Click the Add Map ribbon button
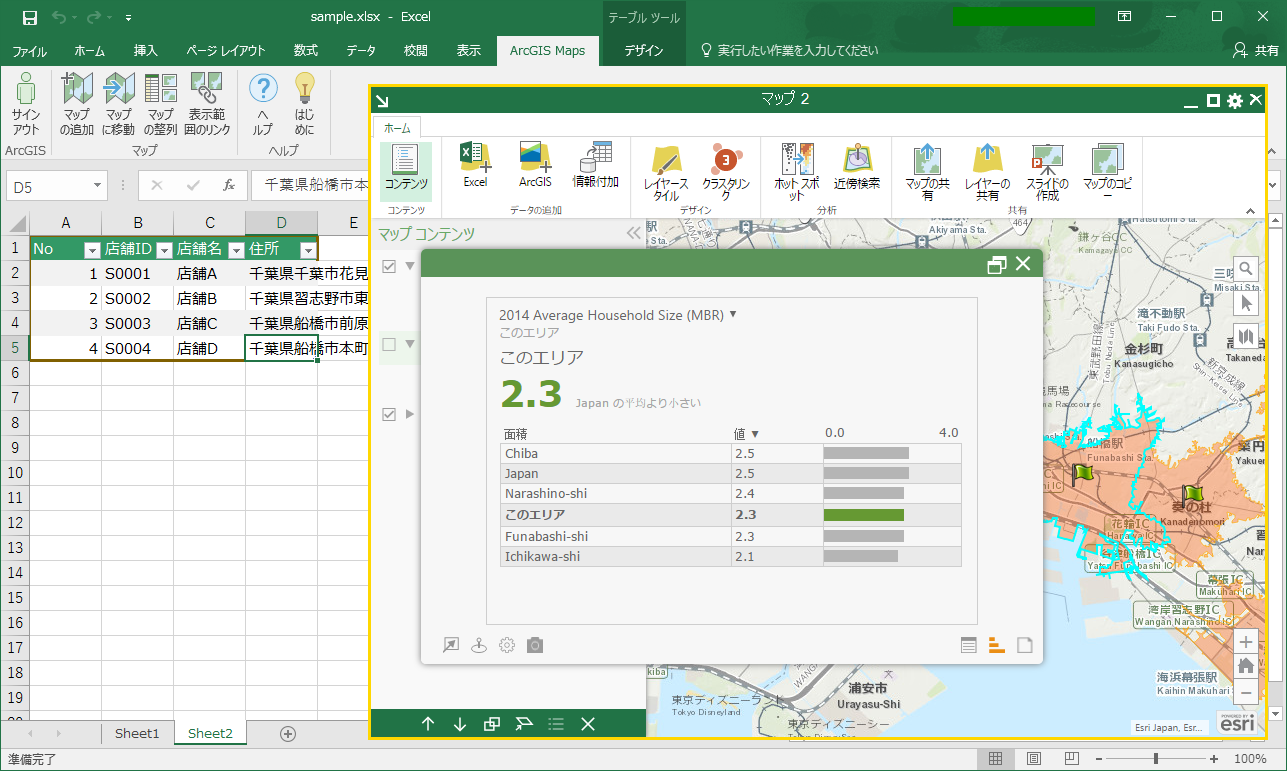Image resolution: width=1287 pixels, height=771 pixels. click(77, 104)
